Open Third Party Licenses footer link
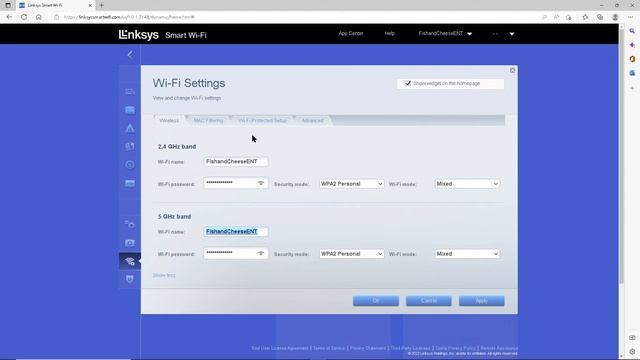This screenshot has width=640, height=360. 410,348
